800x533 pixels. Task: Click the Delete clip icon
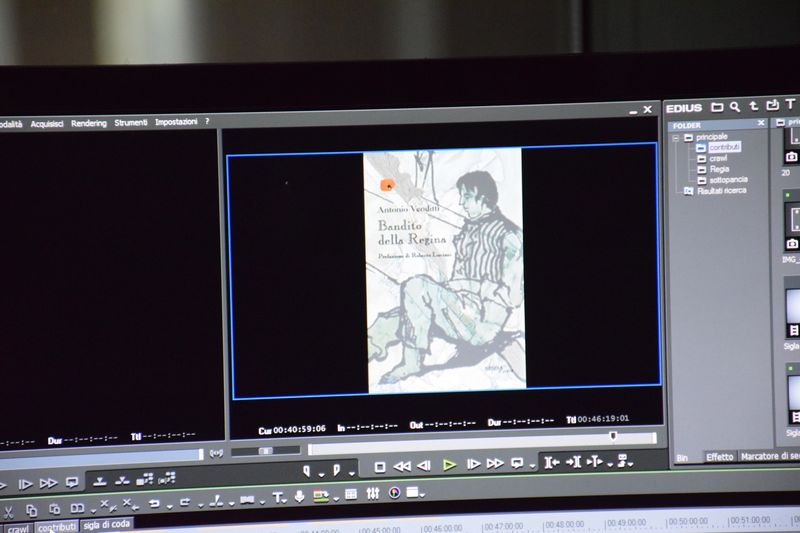108,506
